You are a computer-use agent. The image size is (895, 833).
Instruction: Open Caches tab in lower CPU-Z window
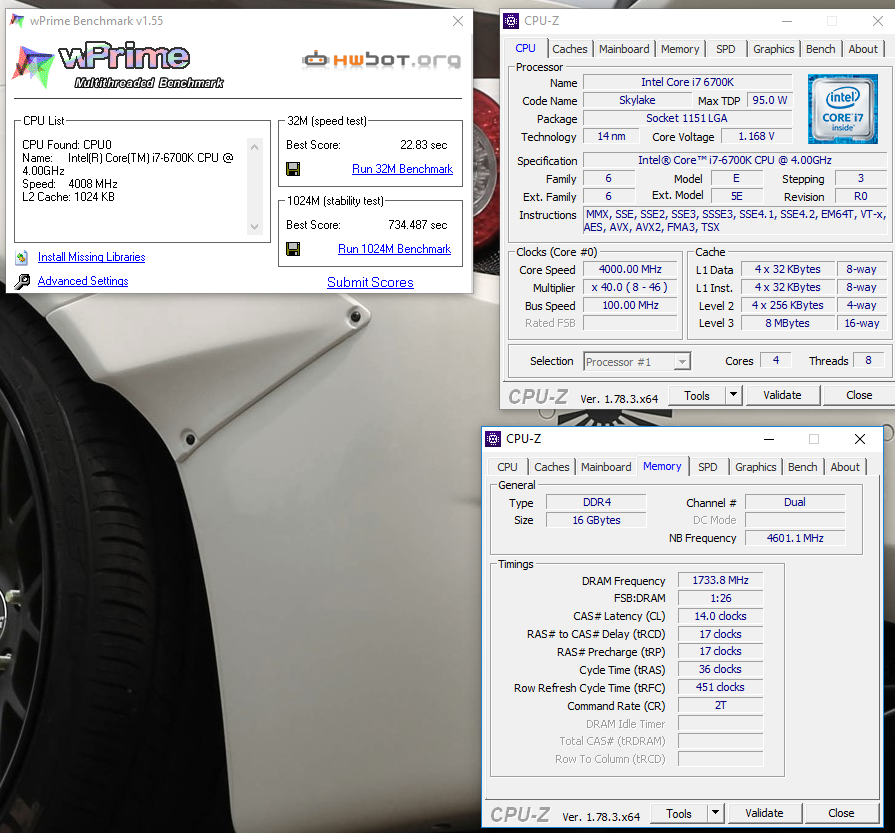[551, 467]
